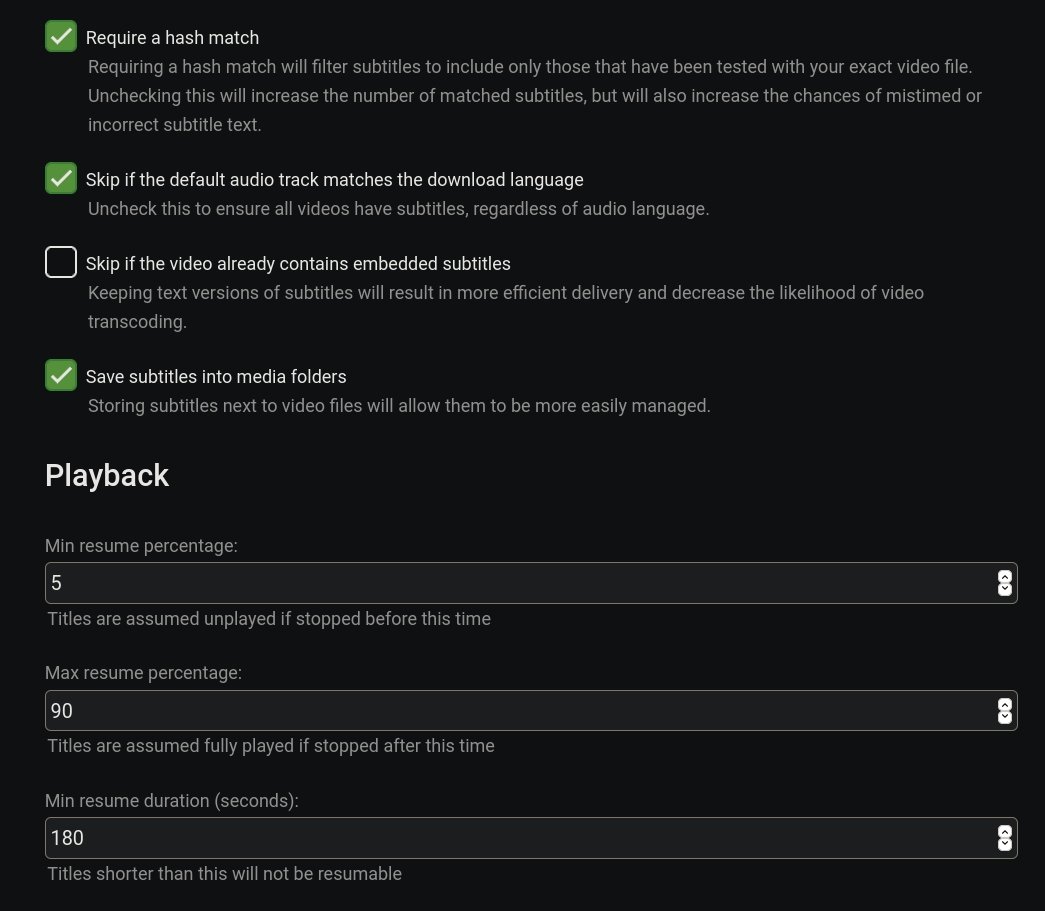Decrement Max resume percentage using down arrow

(1004, 718)
